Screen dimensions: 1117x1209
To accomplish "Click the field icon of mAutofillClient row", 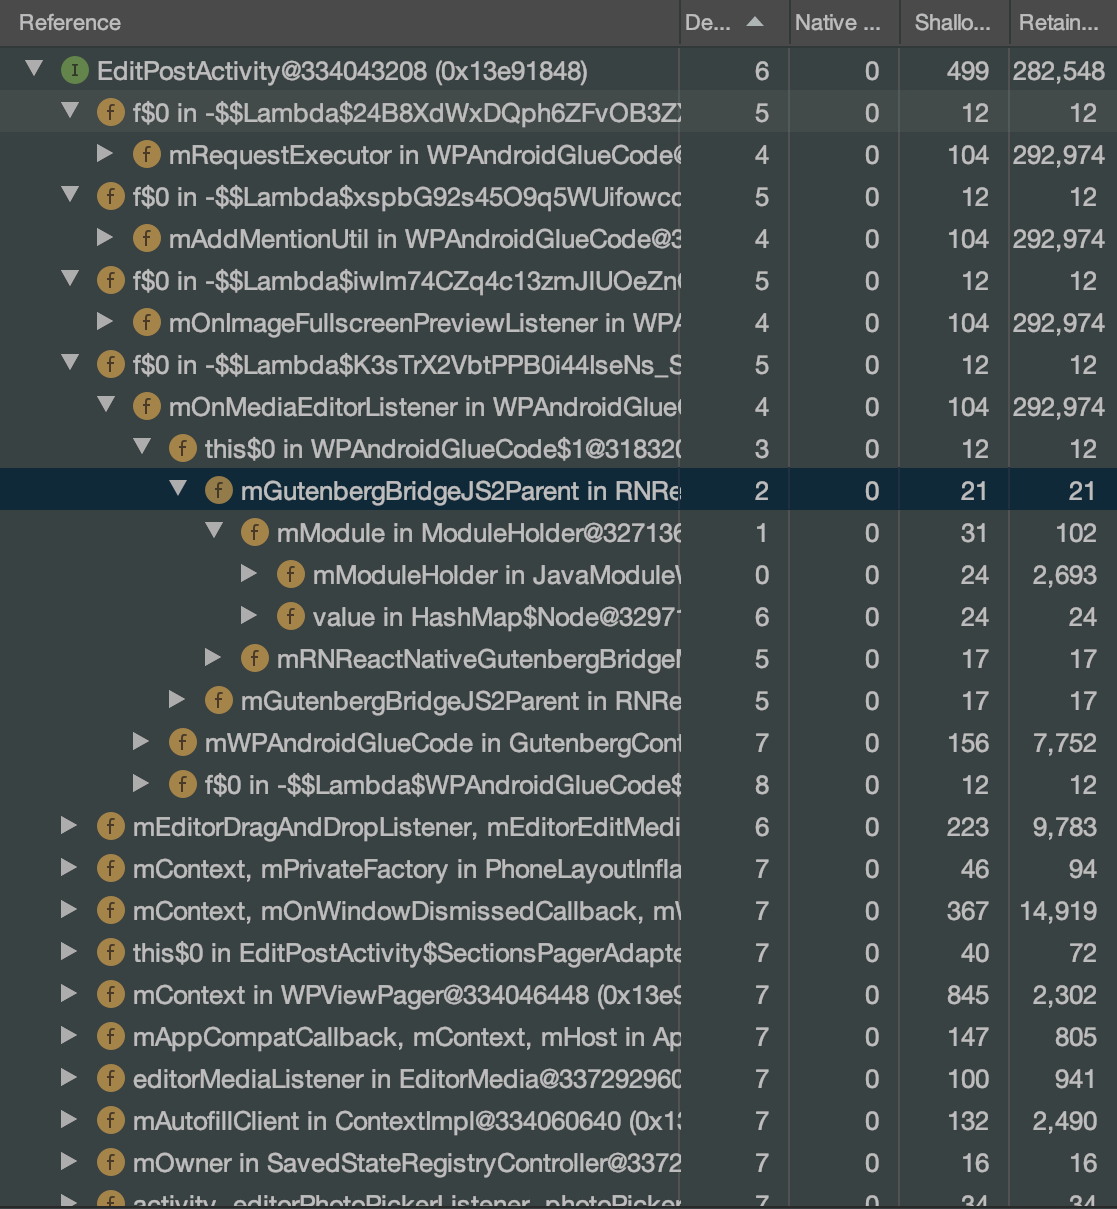I will pos(110,1120).
